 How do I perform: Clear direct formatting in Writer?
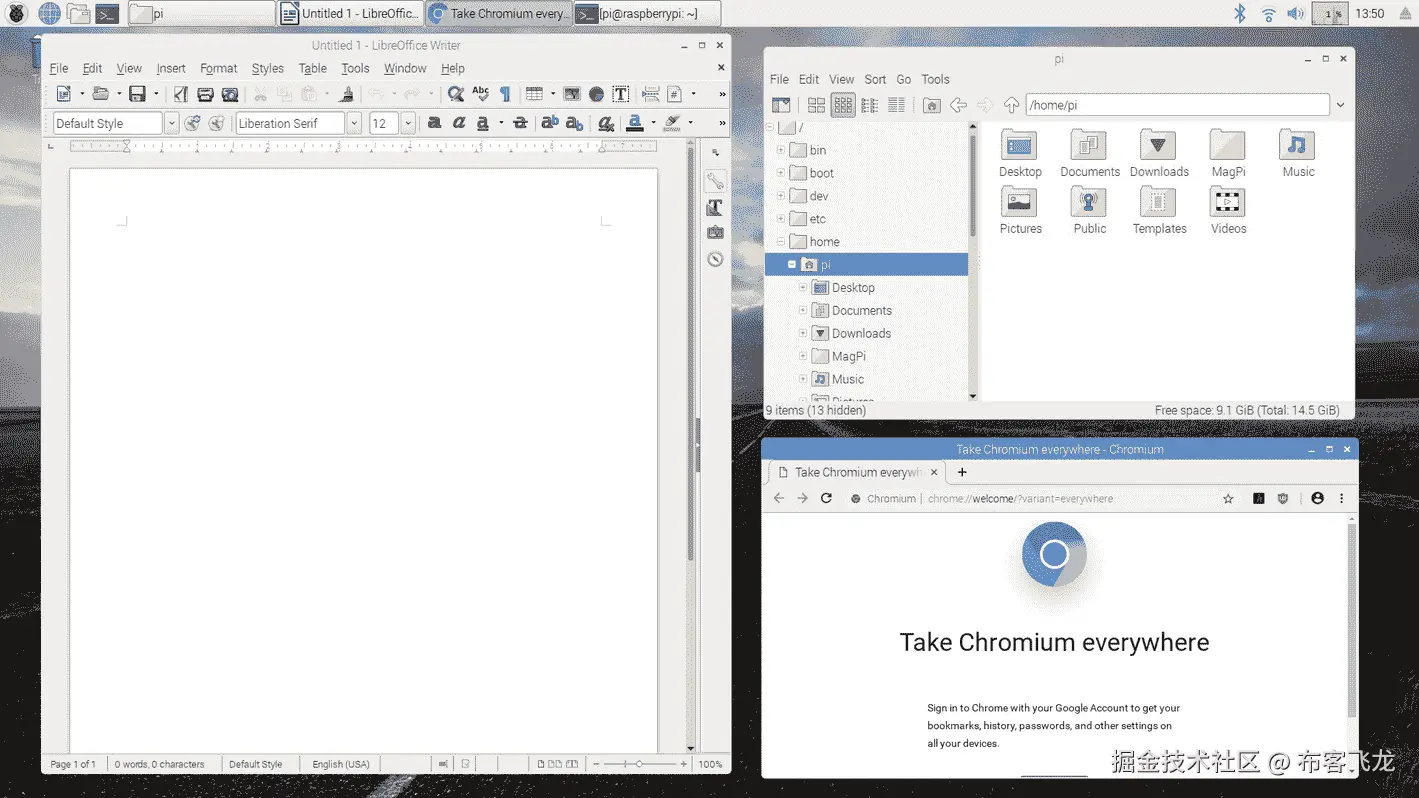605,123
